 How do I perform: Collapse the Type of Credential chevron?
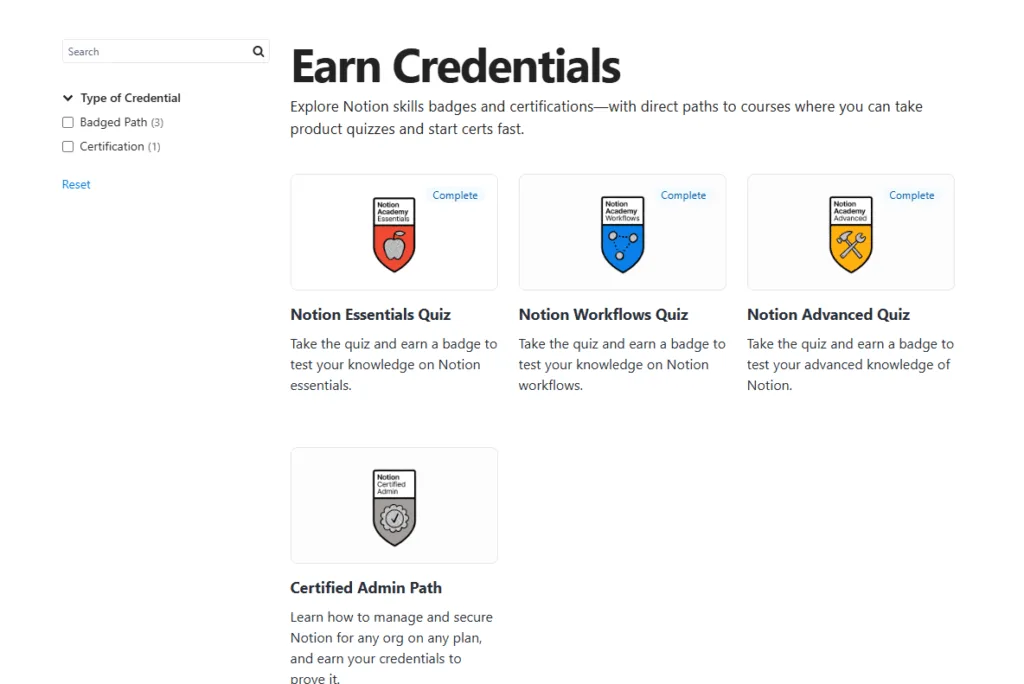tap(68, 98)
